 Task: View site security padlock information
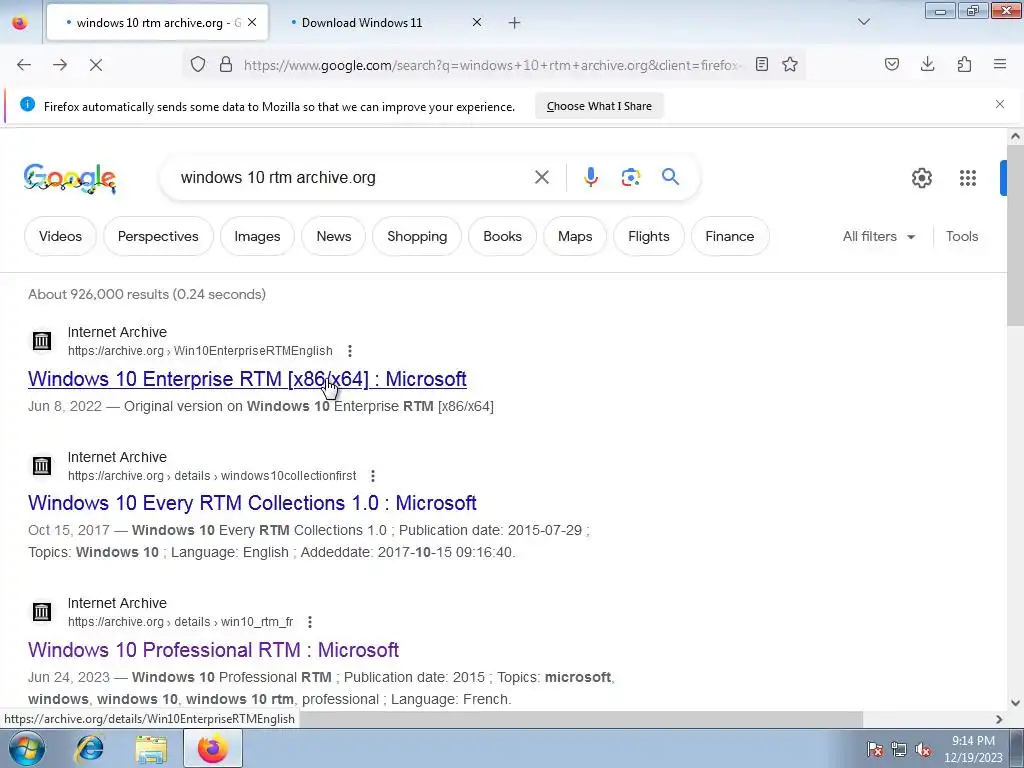click(x=226, y=64)
